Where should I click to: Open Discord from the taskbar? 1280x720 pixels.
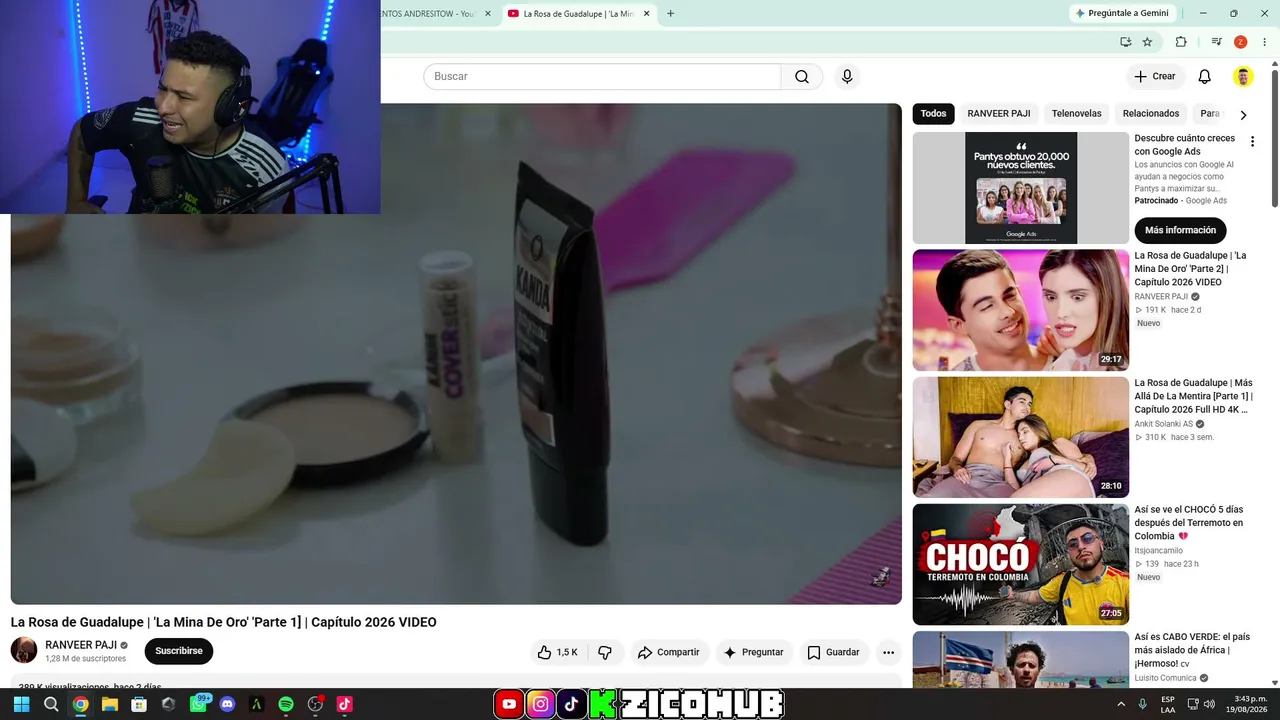coord(227,704)
